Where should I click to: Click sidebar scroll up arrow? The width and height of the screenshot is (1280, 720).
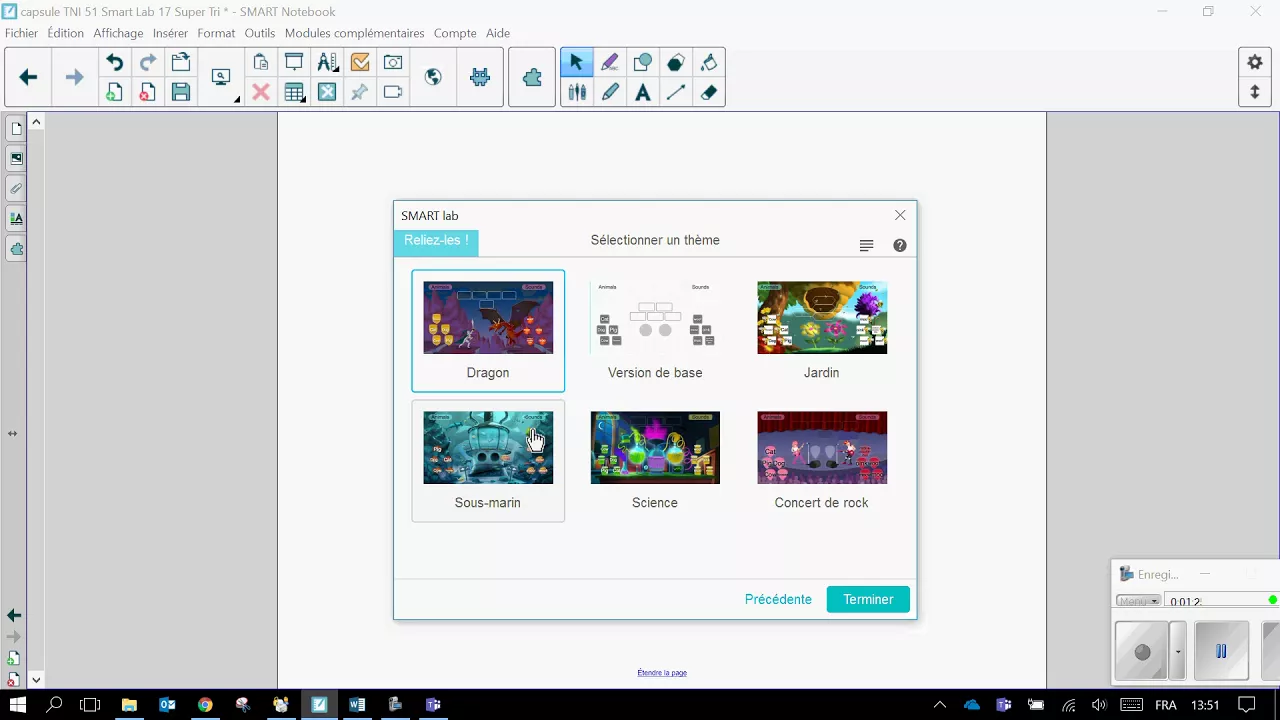pyautogui.click(x=36, y=122)
